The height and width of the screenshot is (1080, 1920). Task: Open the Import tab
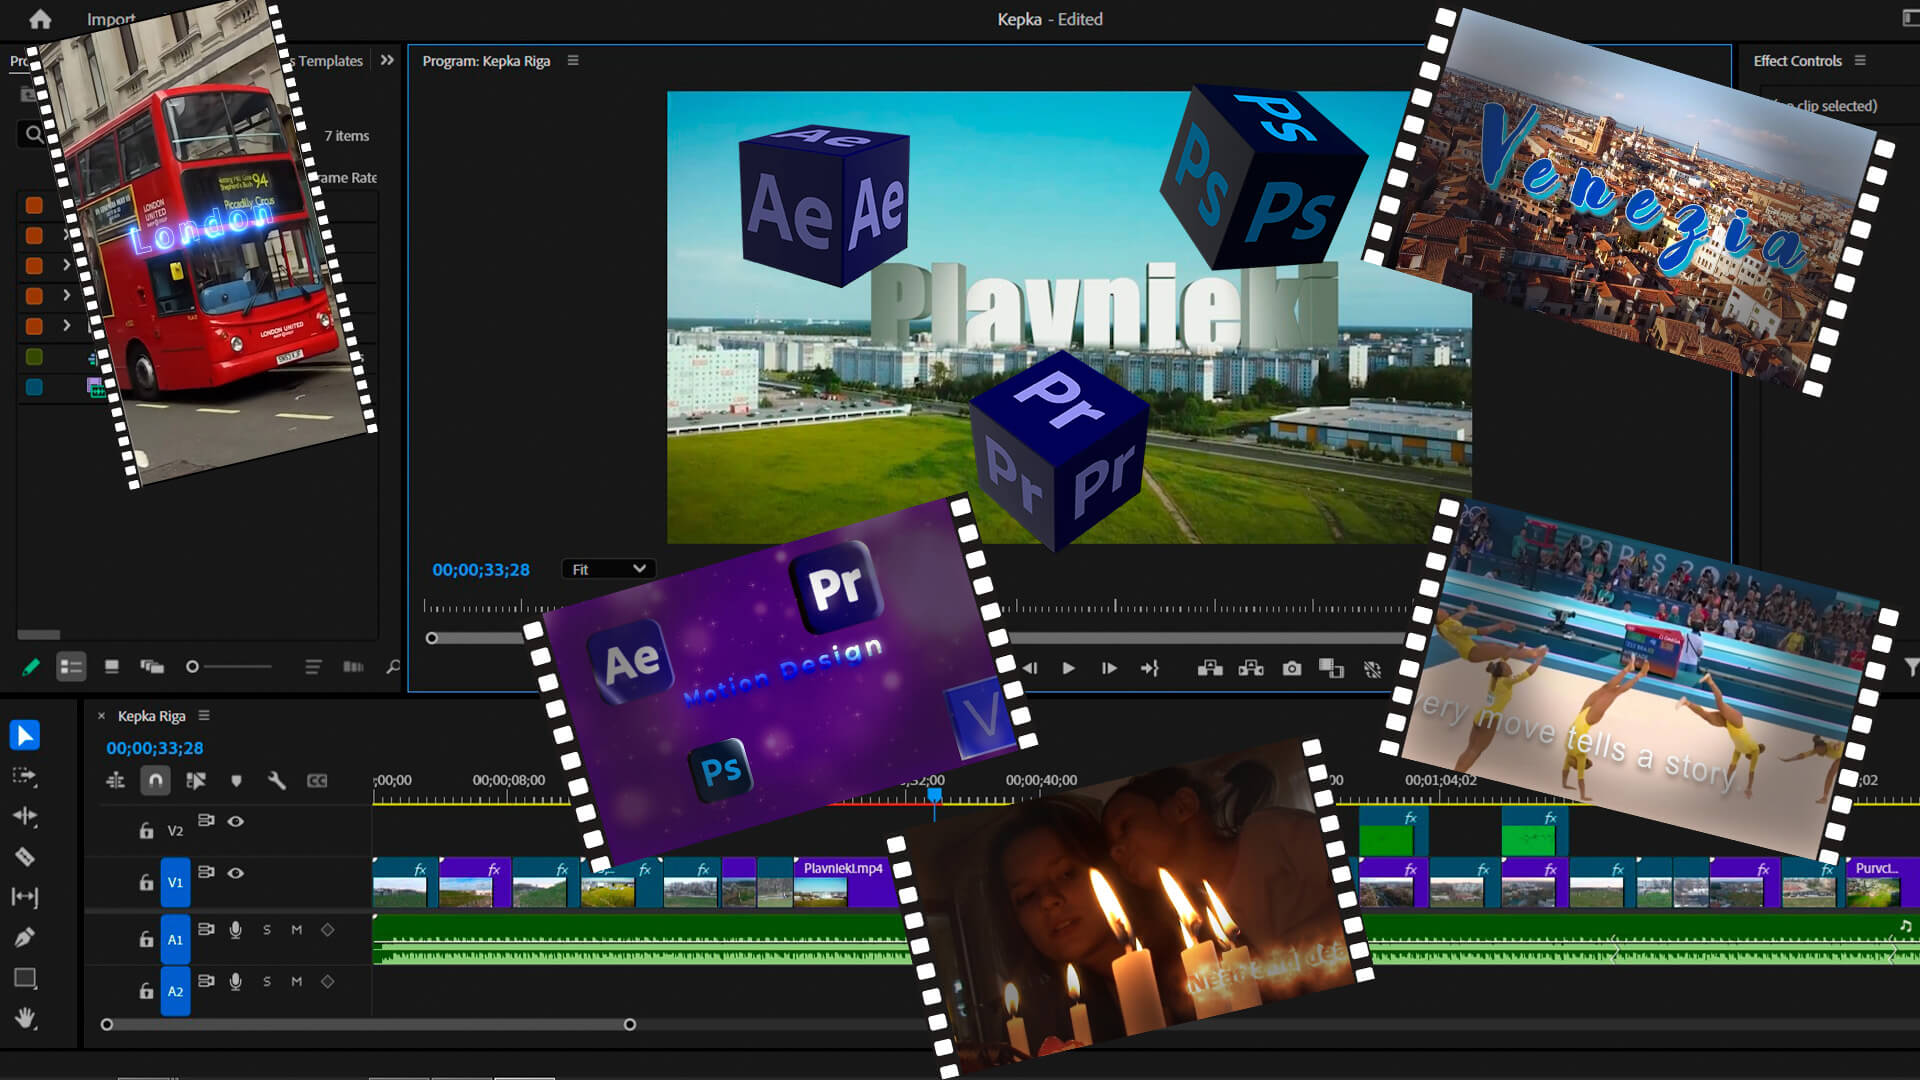tap(110, 19)
